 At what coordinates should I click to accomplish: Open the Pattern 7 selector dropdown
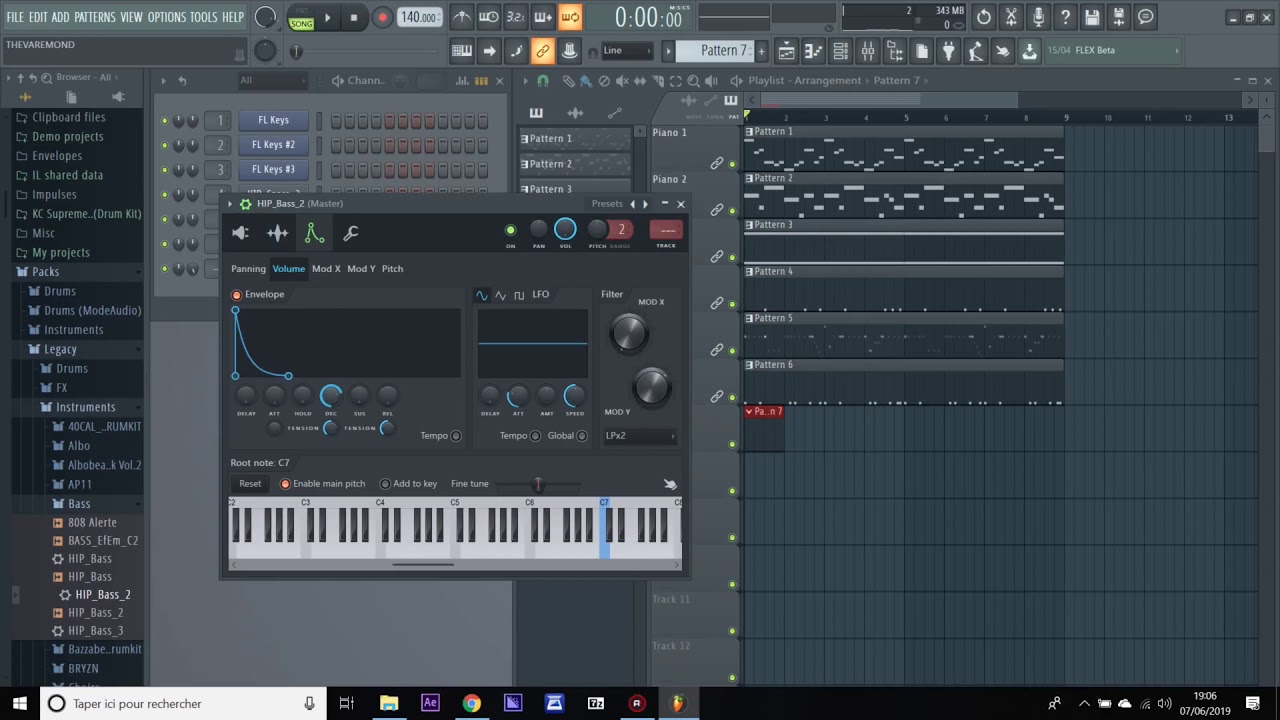tap(714, 51)
